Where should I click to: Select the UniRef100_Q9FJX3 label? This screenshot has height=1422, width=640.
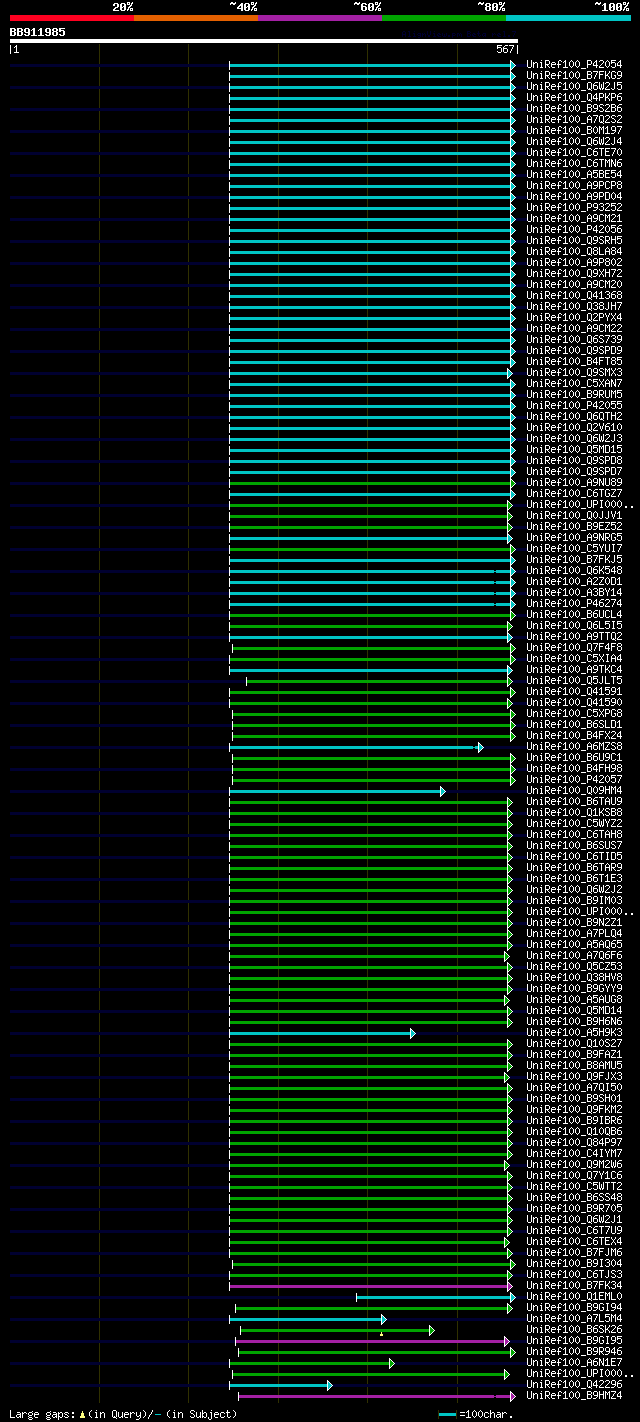pyautogui.click(x=574, y=1077)
